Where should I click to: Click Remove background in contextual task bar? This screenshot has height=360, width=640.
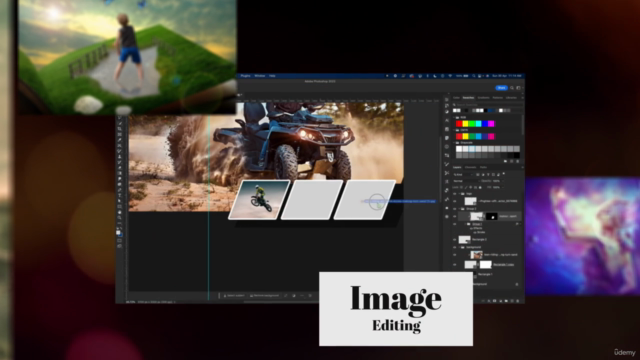[x=264, y=295]
